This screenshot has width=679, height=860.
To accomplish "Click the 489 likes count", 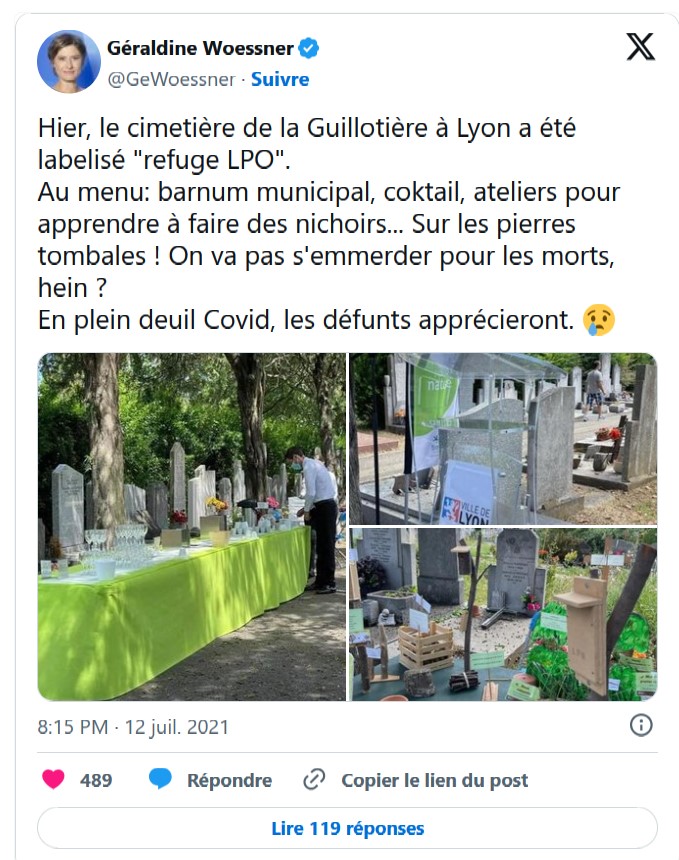I will coord(96,780).
